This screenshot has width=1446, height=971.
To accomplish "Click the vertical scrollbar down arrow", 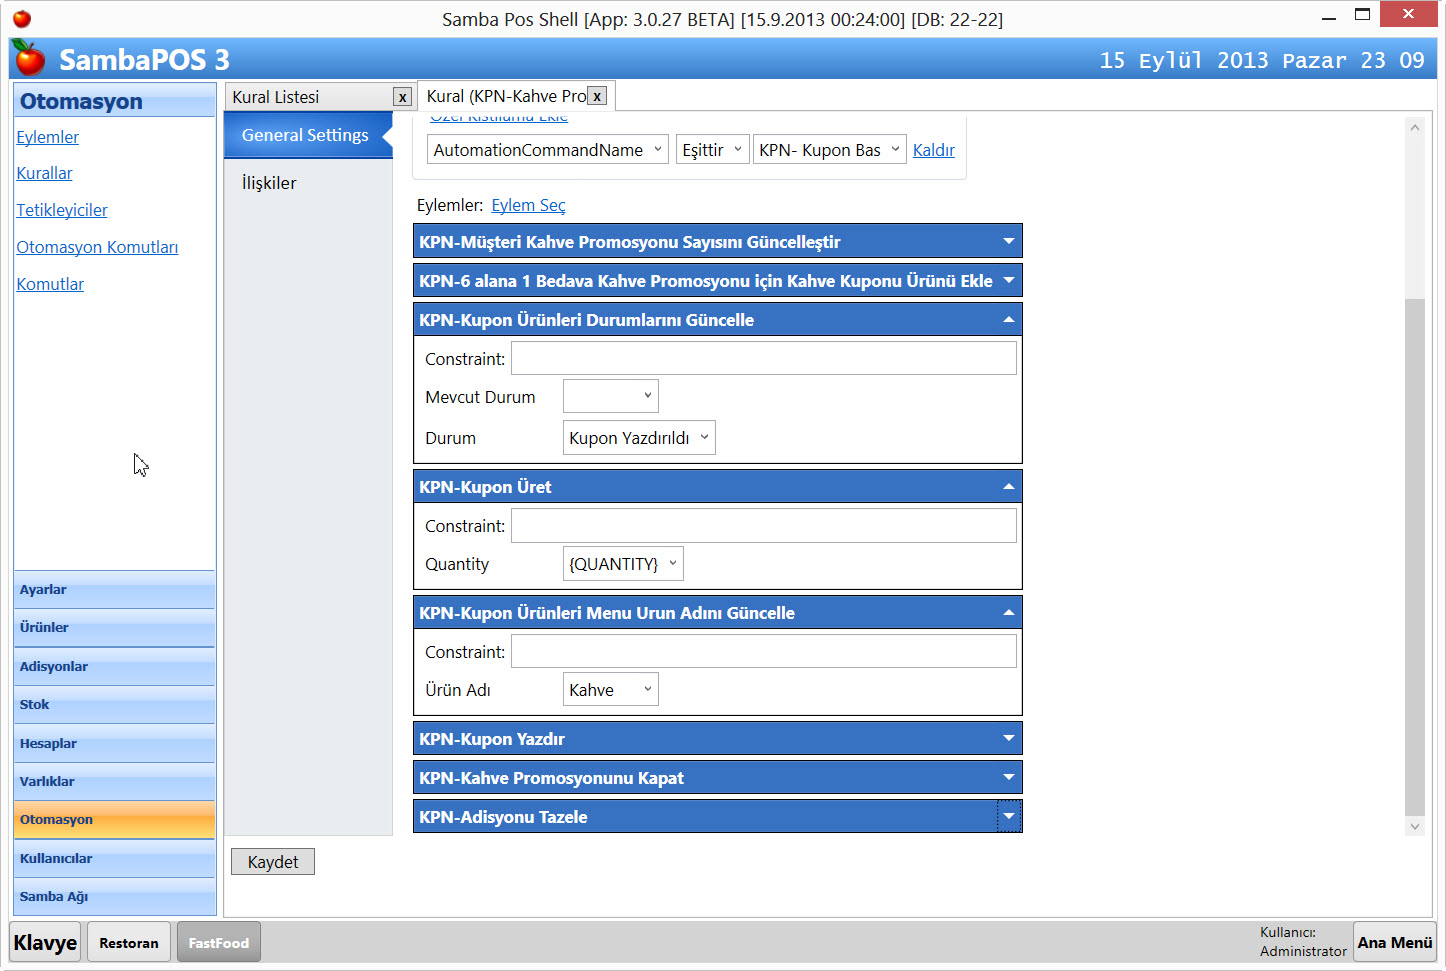I will click(x=1414, y=826).
